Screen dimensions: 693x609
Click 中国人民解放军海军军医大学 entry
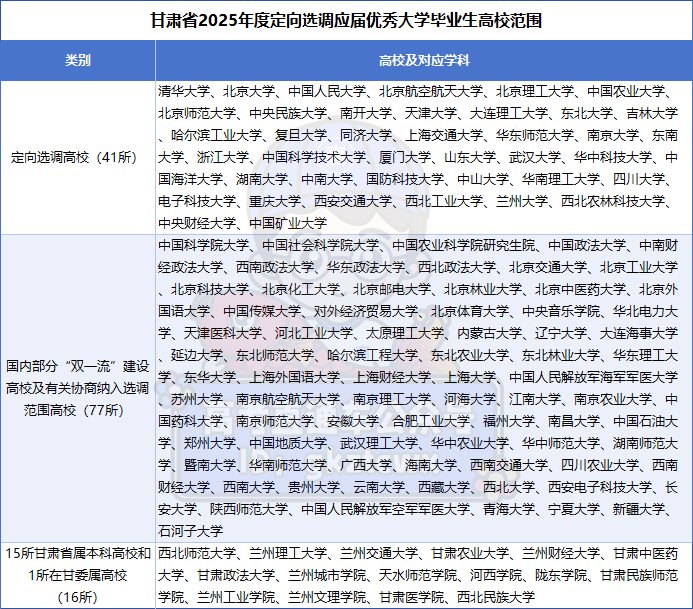pos(594,377)
